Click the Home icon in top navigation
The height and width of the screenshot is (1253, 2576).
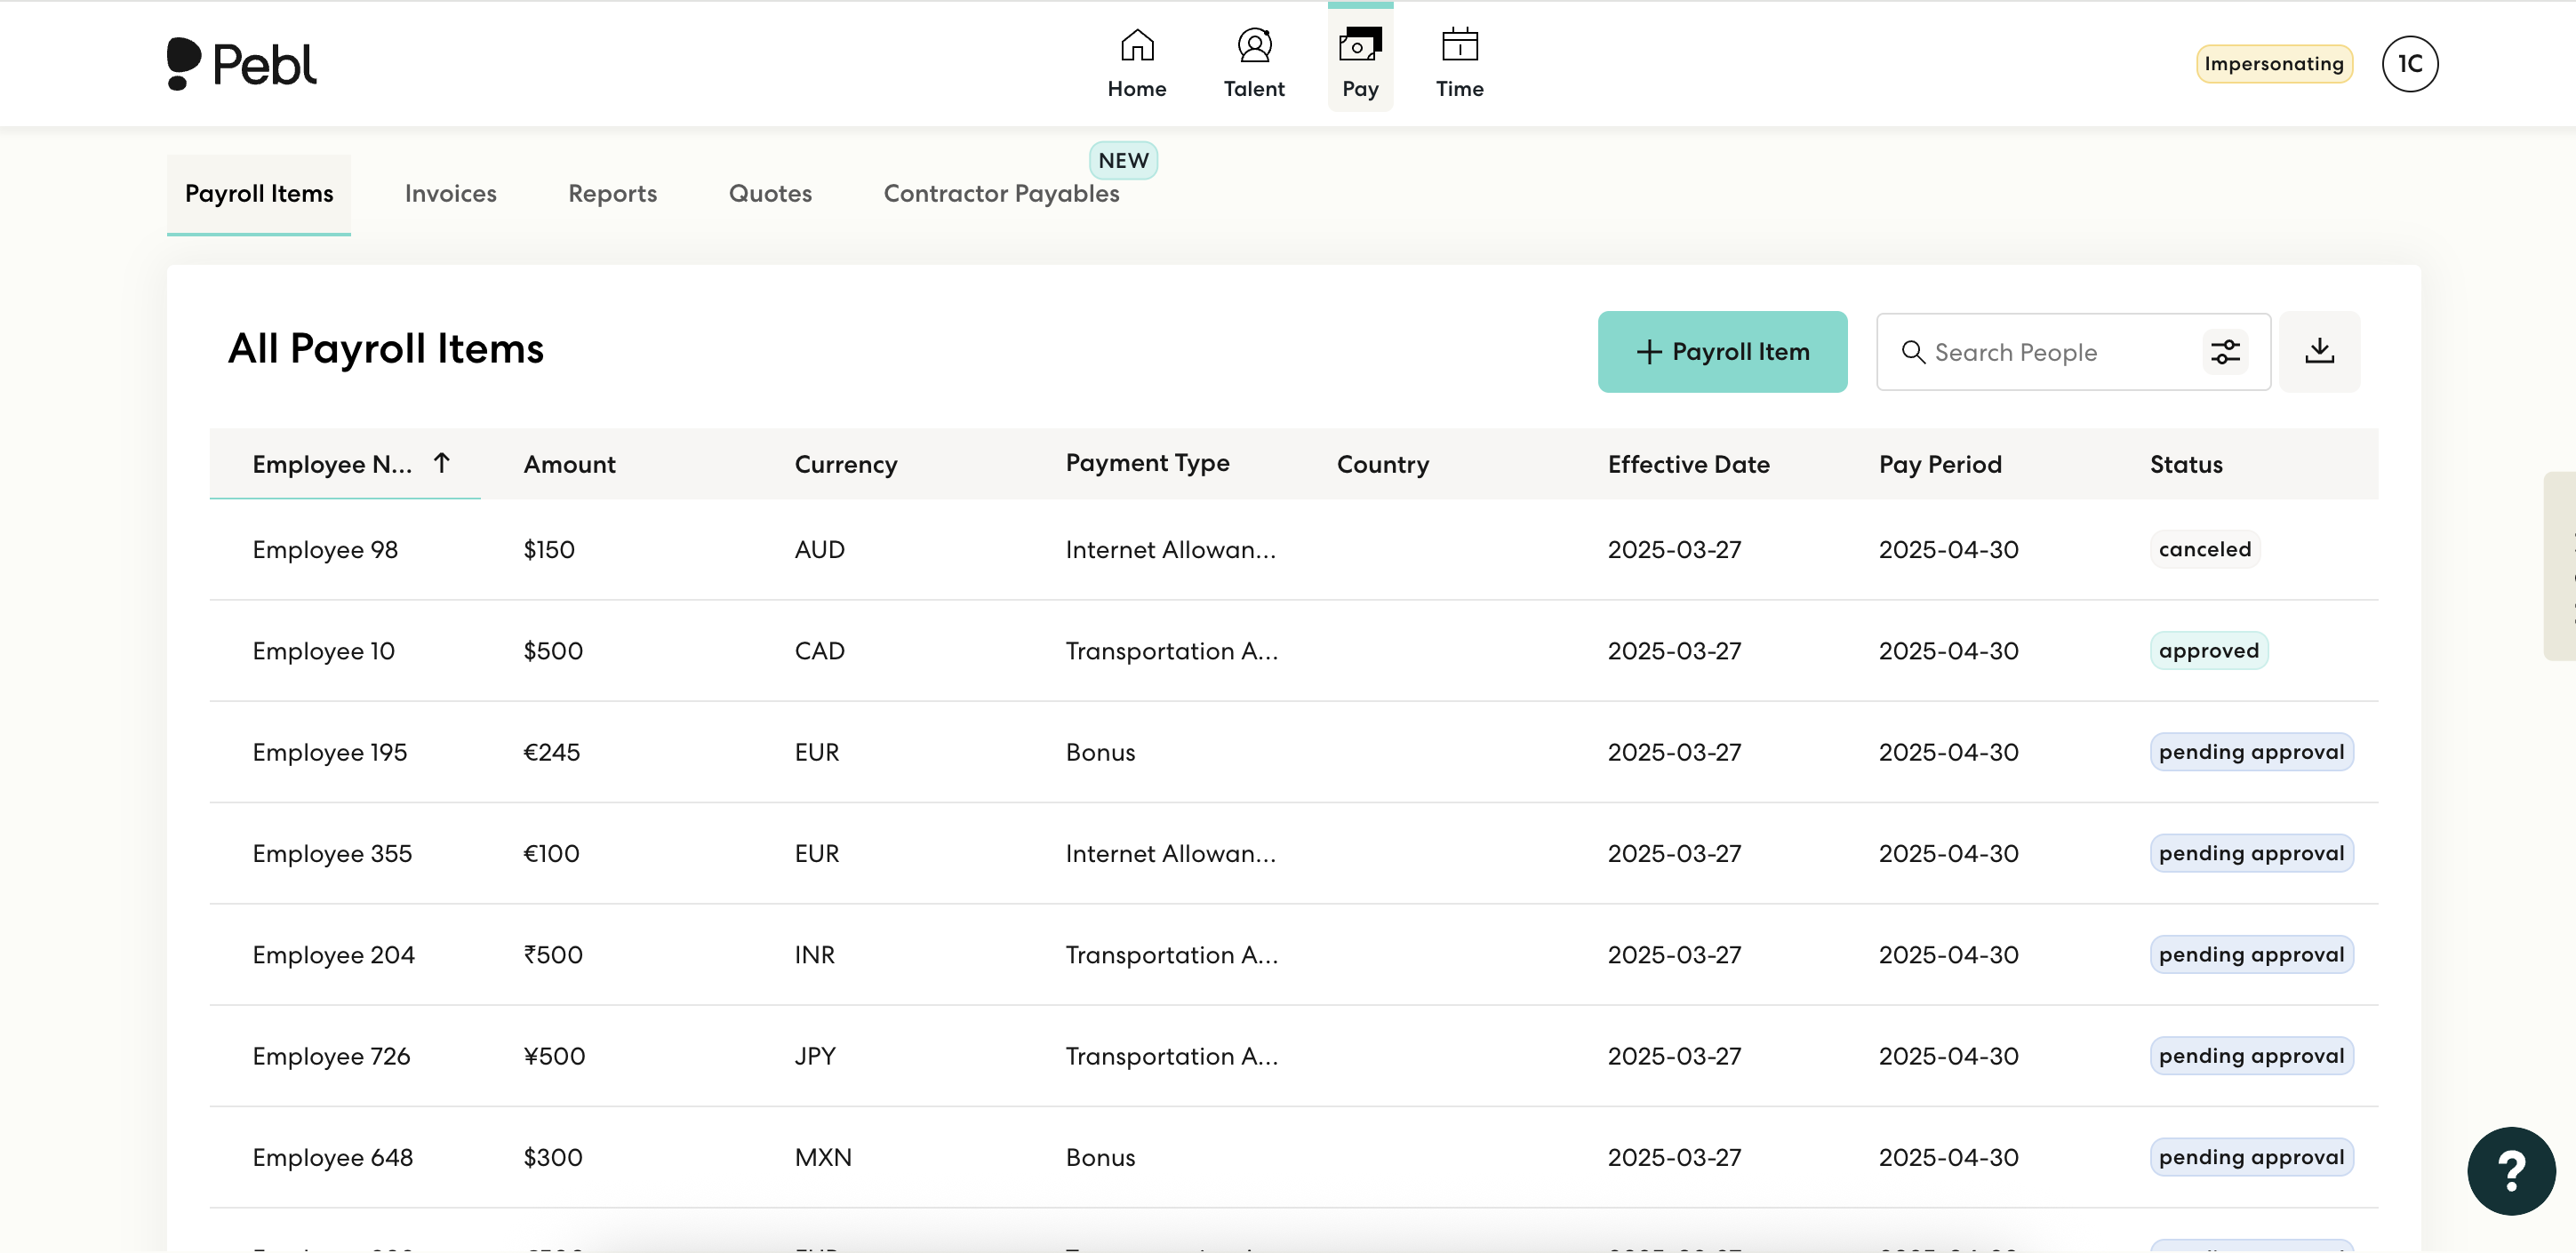click(x=1136, y=46)
